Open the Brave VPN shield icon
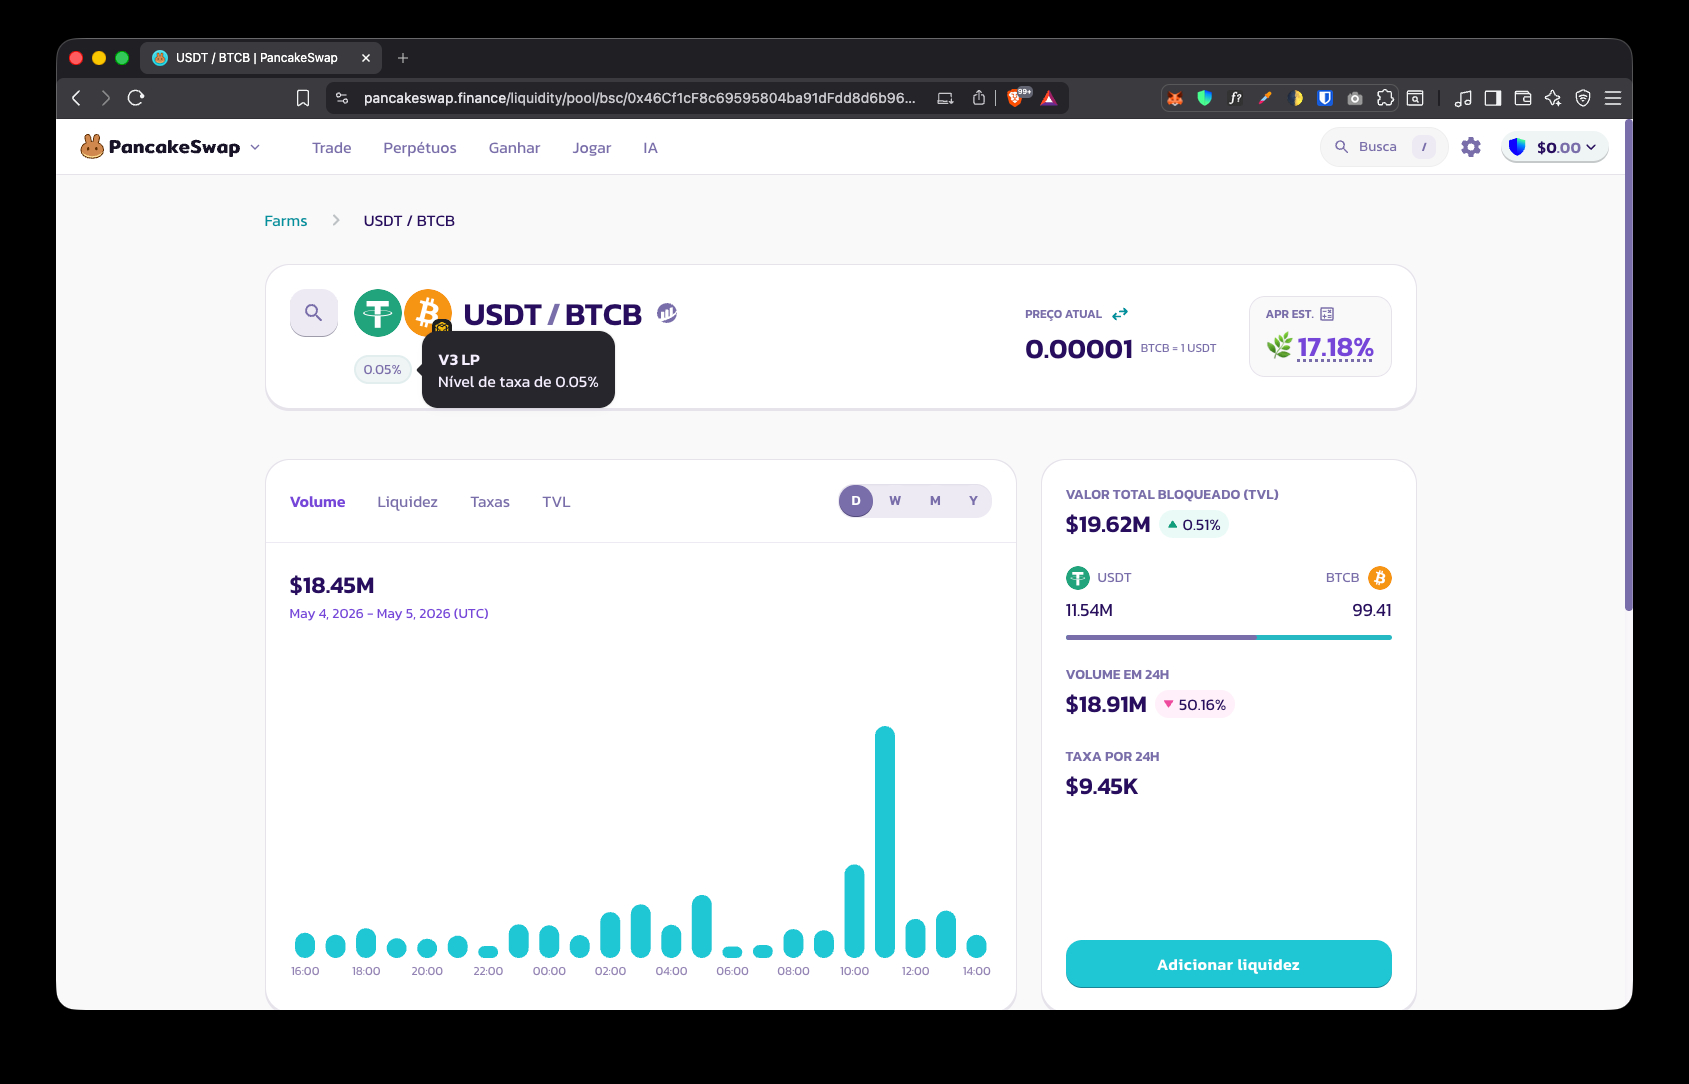The height and width of the screenshot is (1084, 1689). 1583,98
